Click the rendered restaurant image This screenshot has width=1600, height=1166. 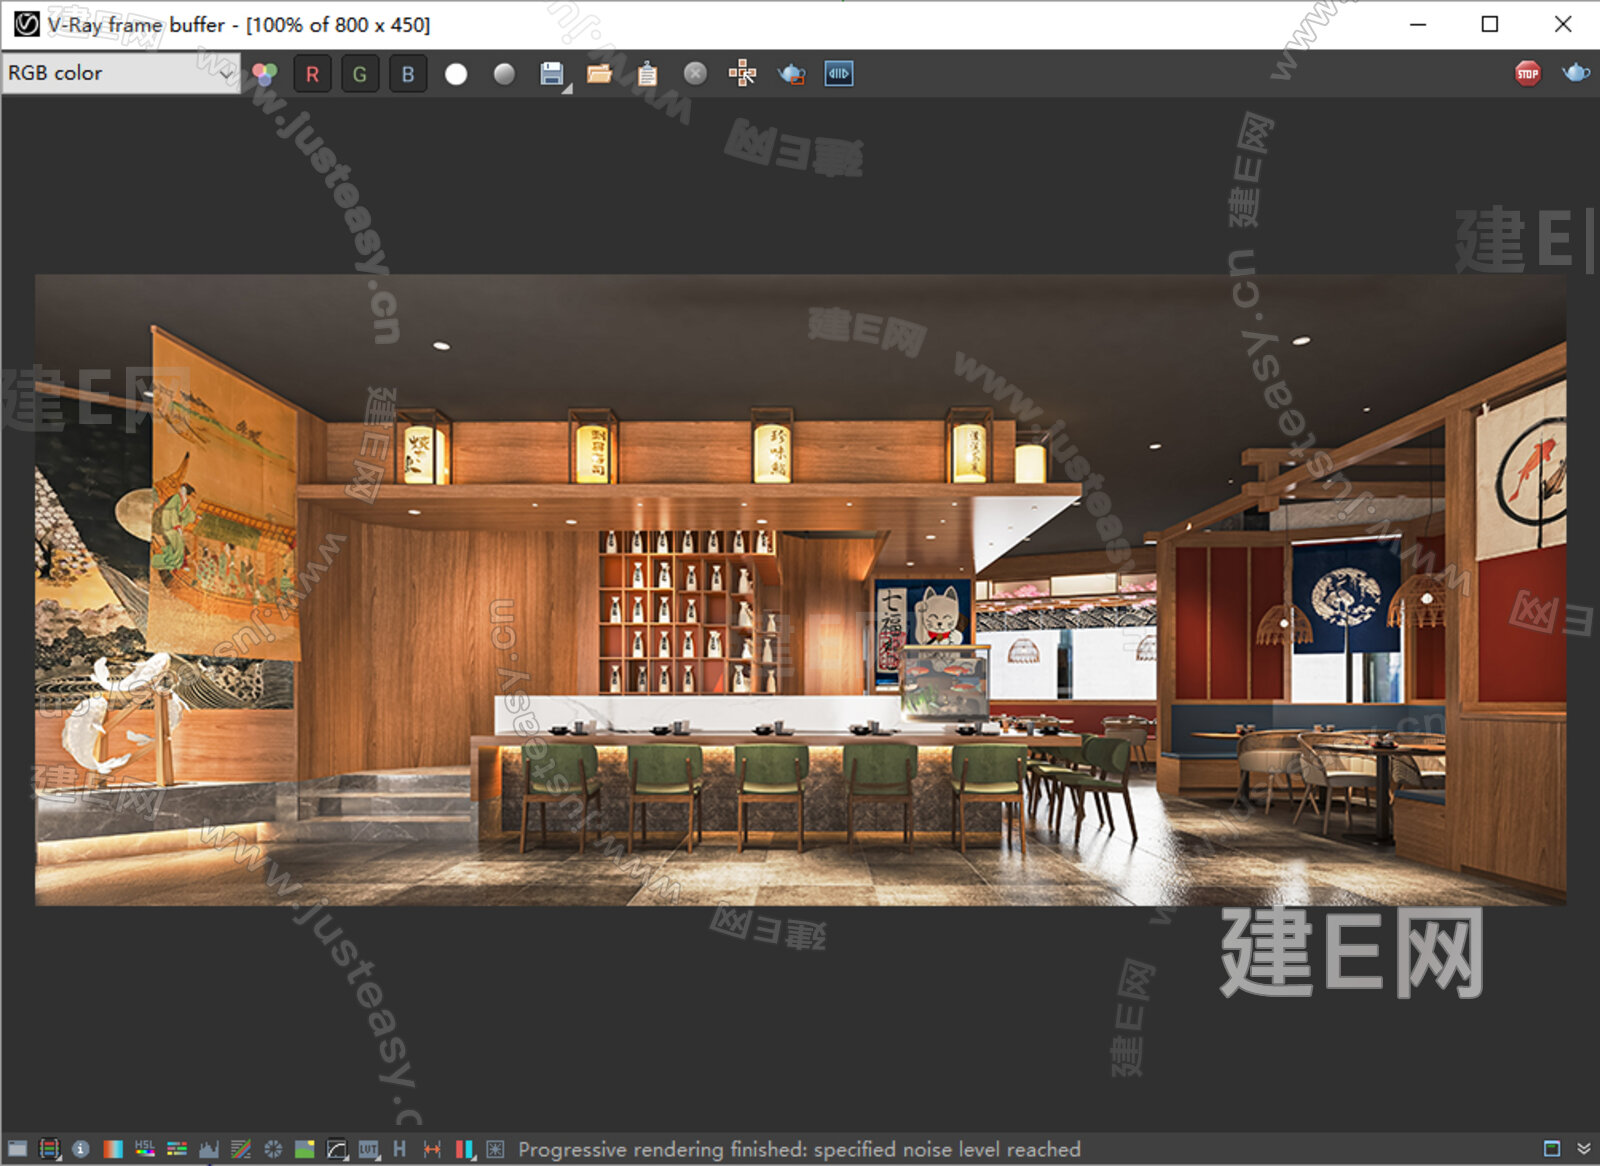(800, 590)
